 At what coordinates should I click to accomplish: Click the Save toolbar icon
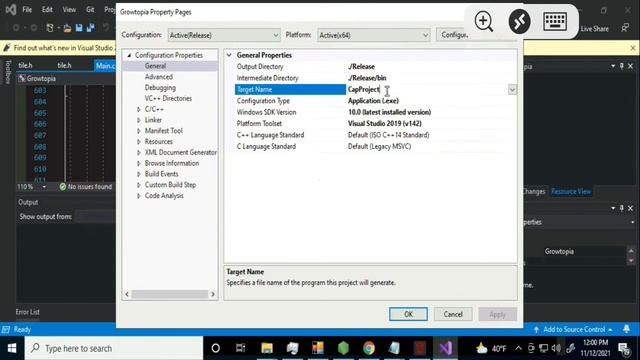click(x=79, y=28)
